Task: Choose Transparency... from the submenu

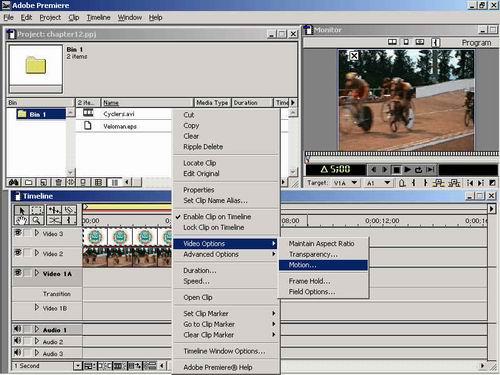Action: pyautogui.click(x=323, y=254)
